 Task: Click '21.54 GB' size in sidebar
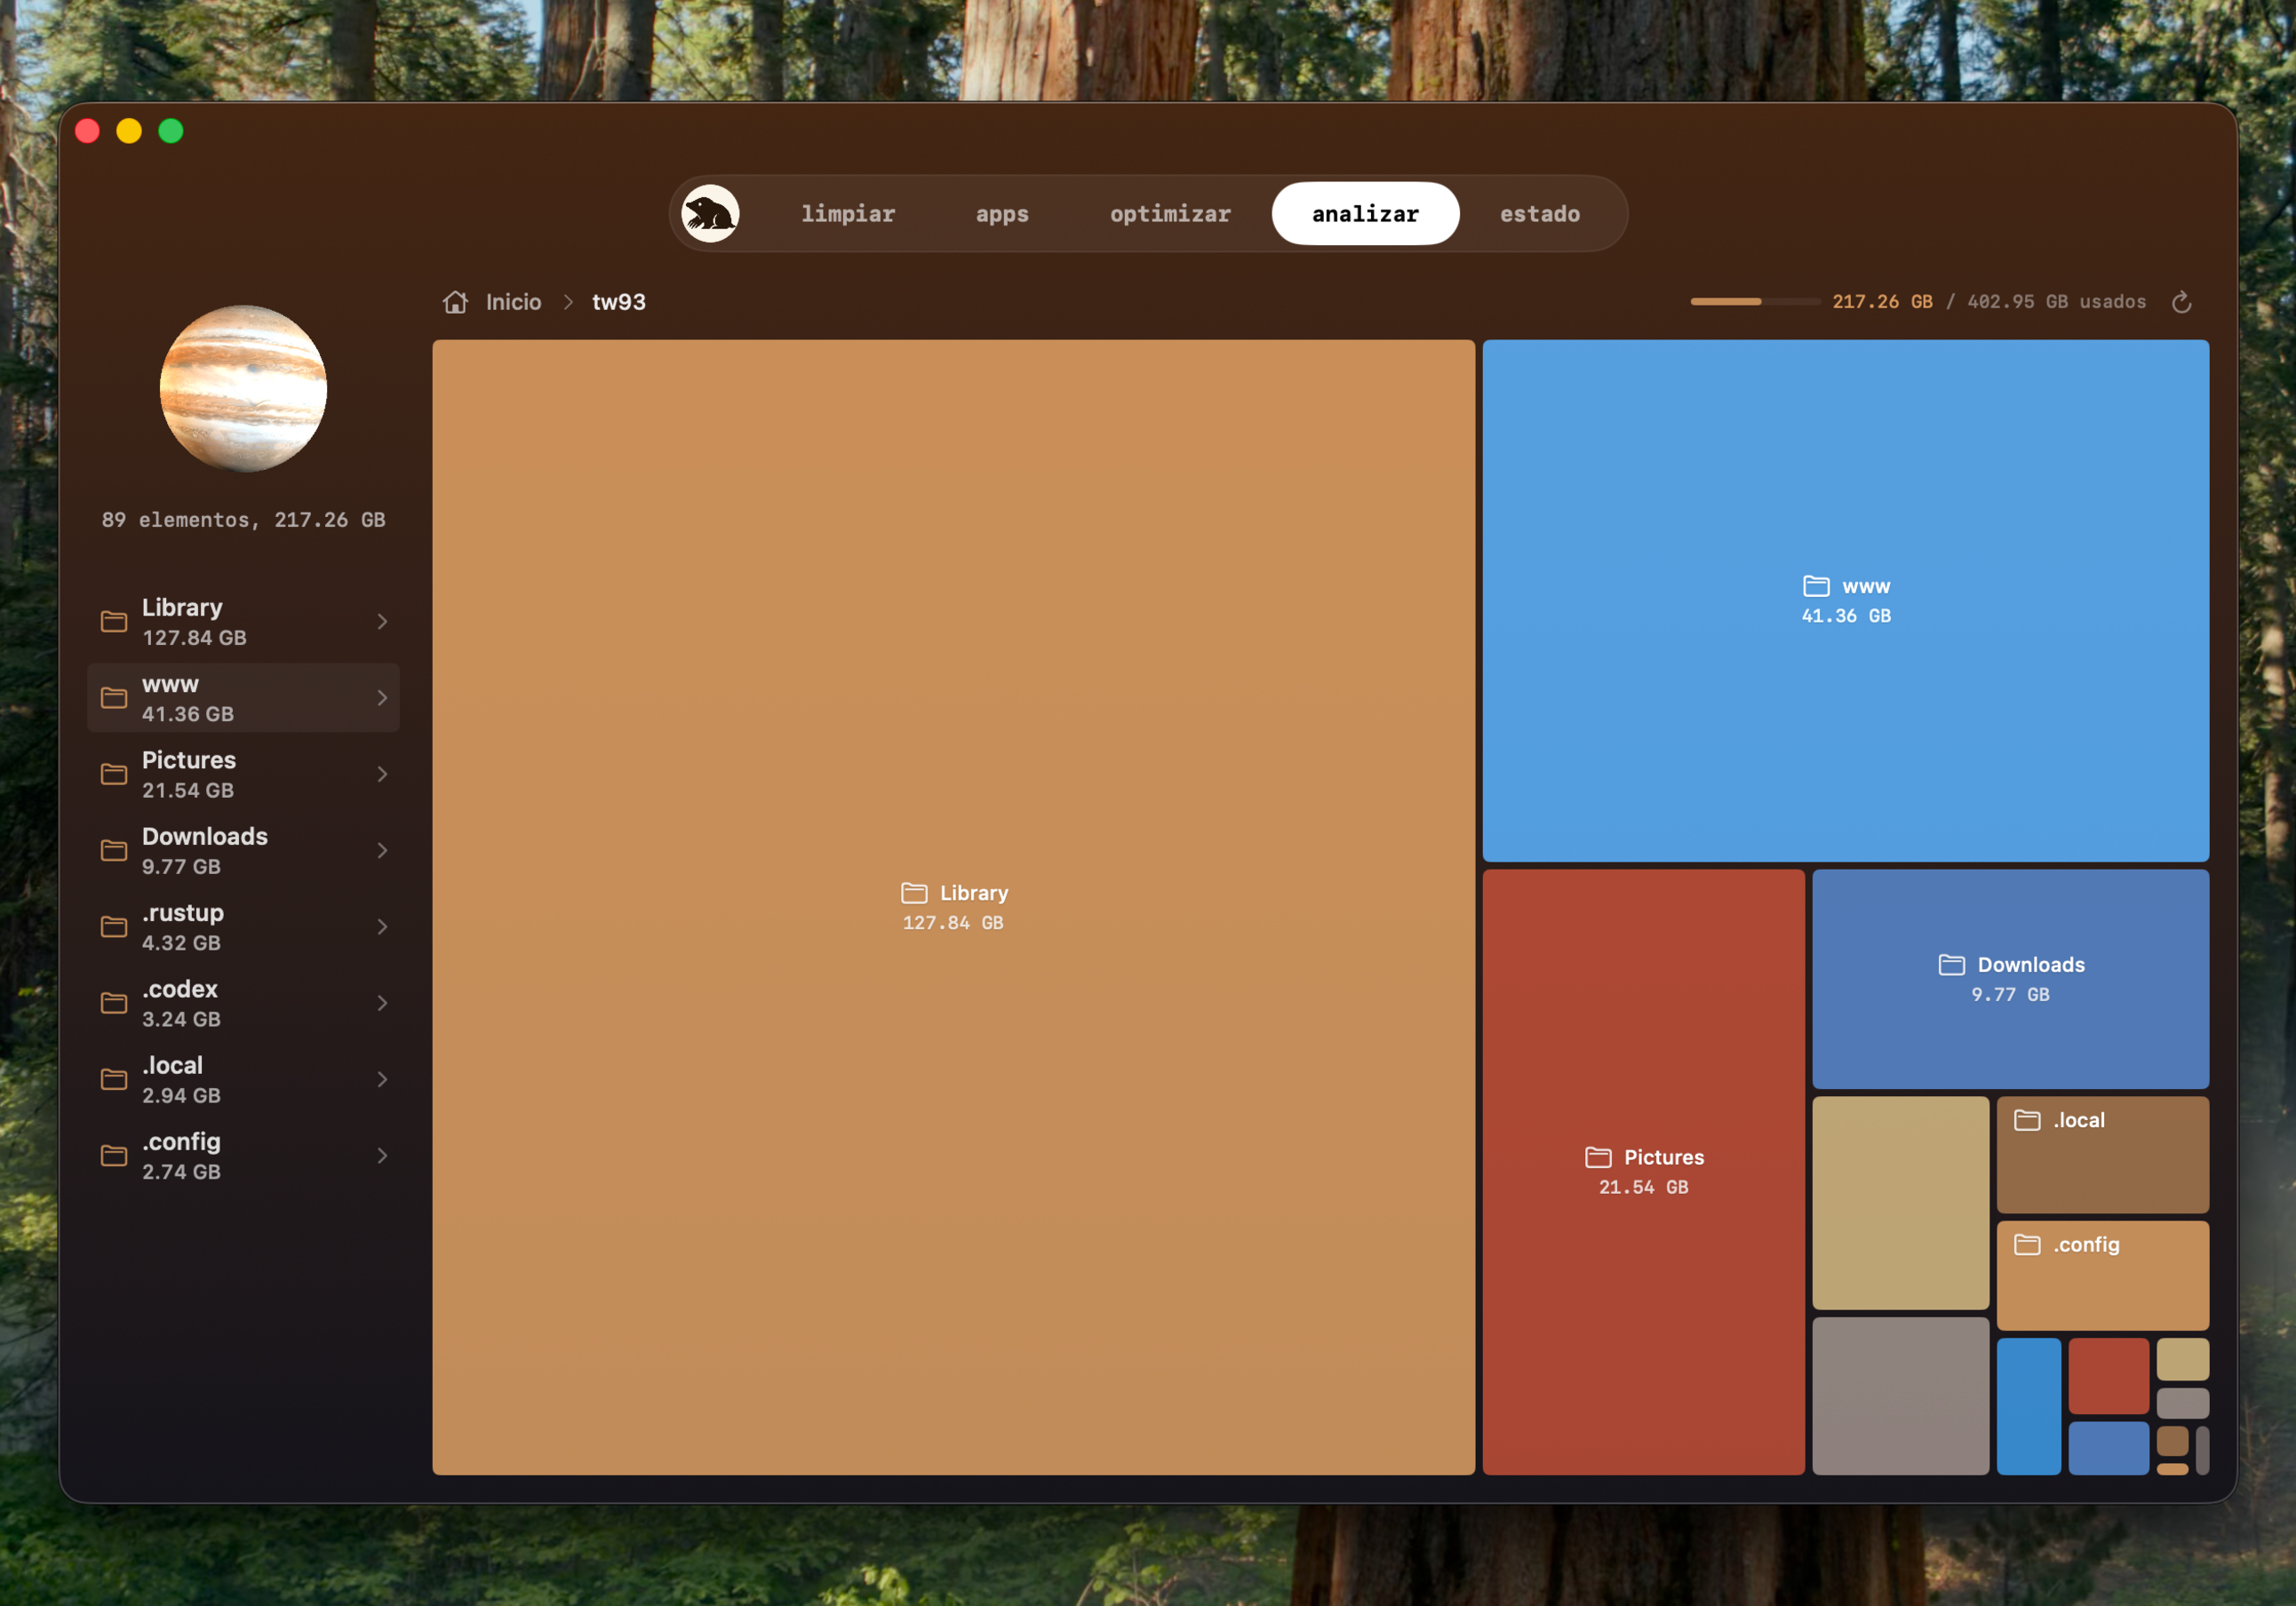[188, 790]
